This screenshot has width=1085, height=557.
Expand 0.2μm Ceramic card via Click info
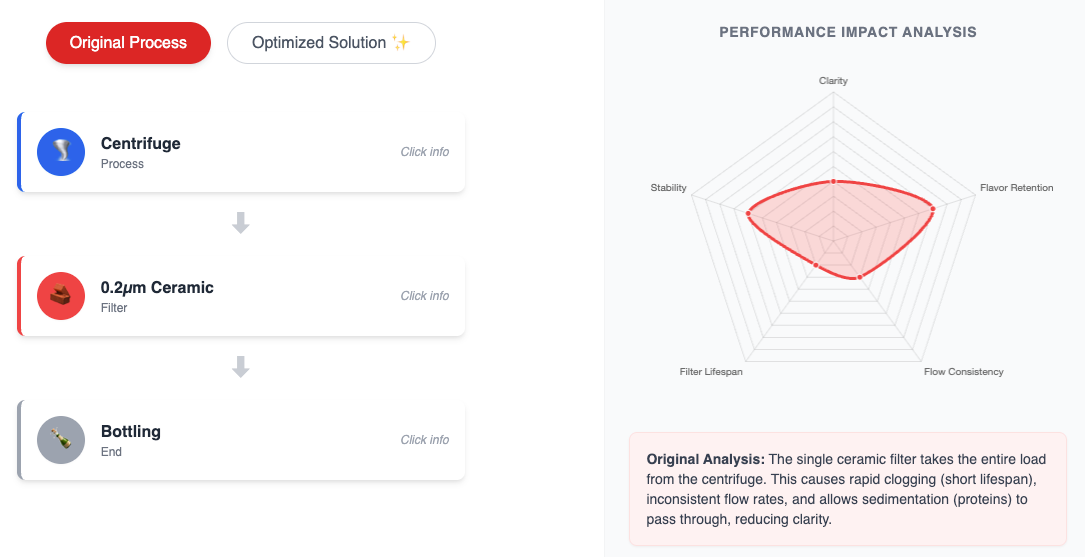[x=424, y=296]
